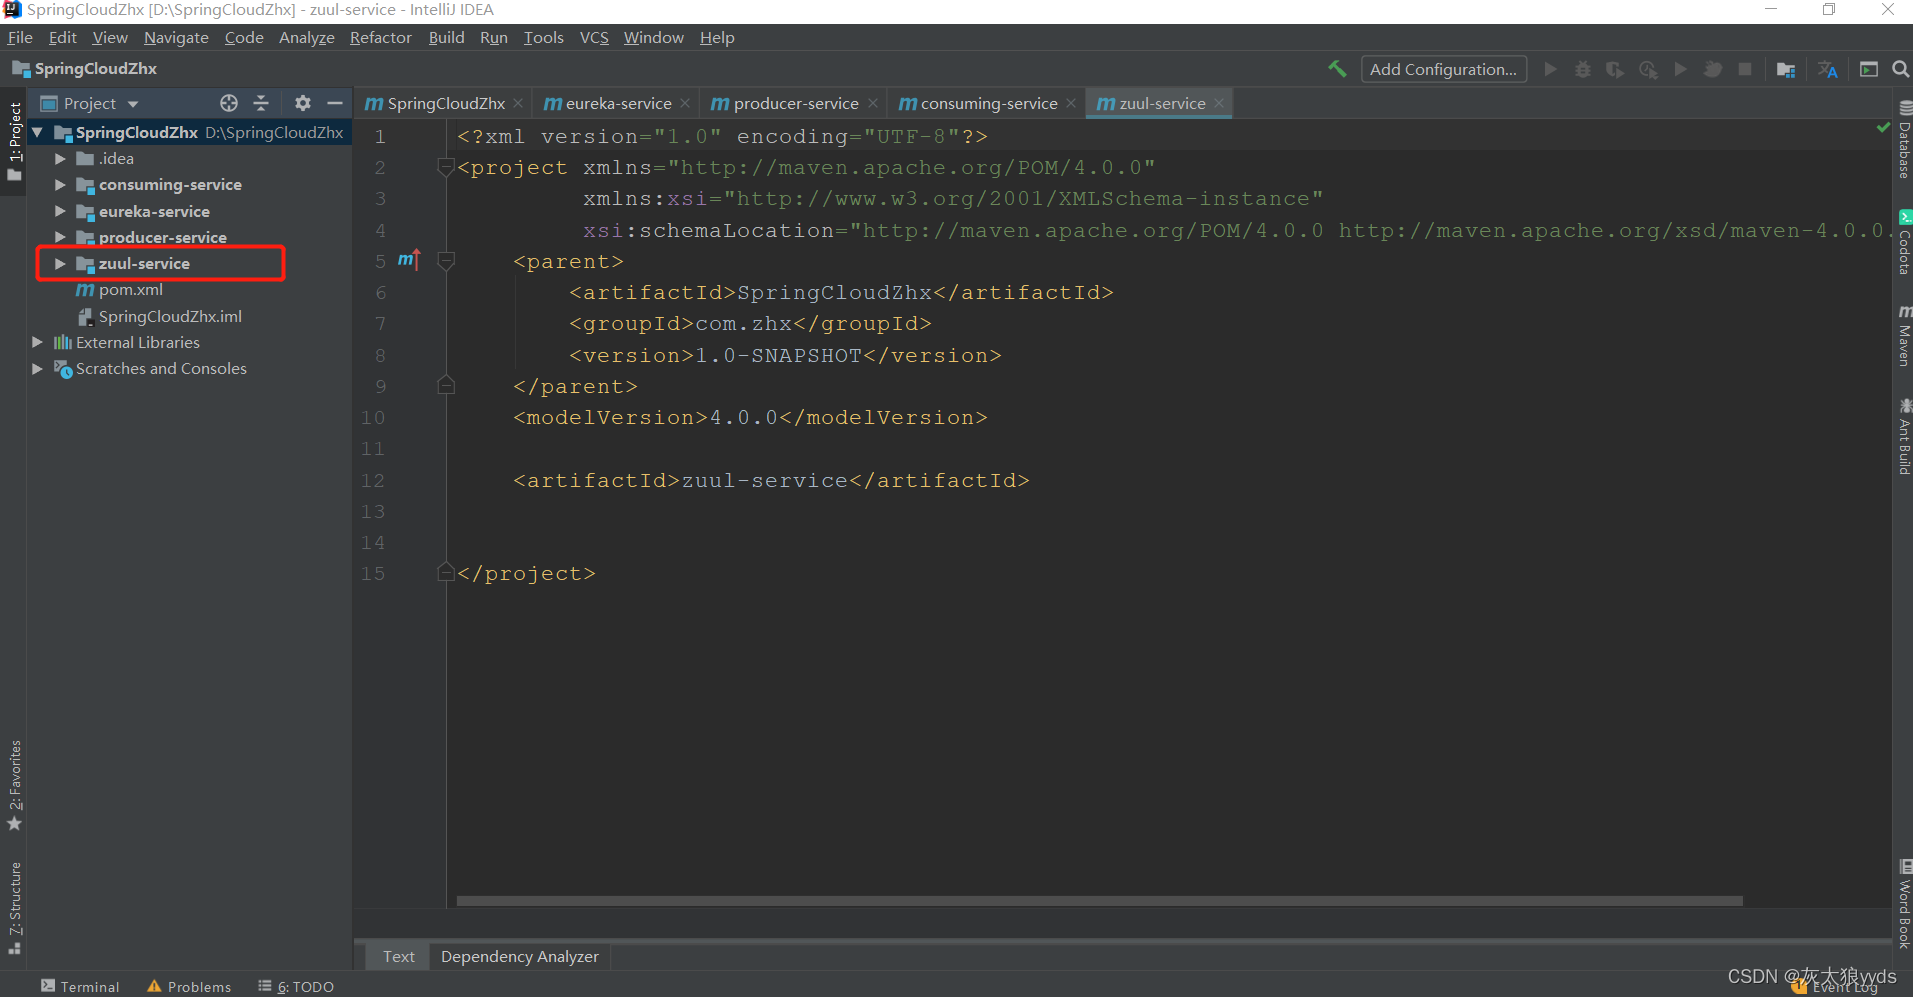The width and height of the screenshot is (1913, 997).
Task: Open Project panel settings gear icon
Action: (x=303, y=103)
